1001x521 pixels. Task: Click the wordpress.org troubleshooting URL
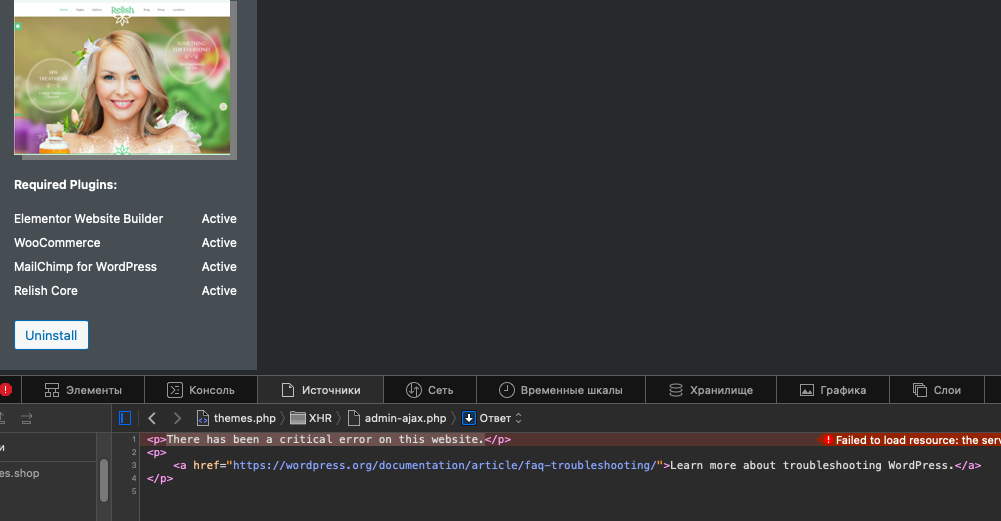click(x=444, y=465)
